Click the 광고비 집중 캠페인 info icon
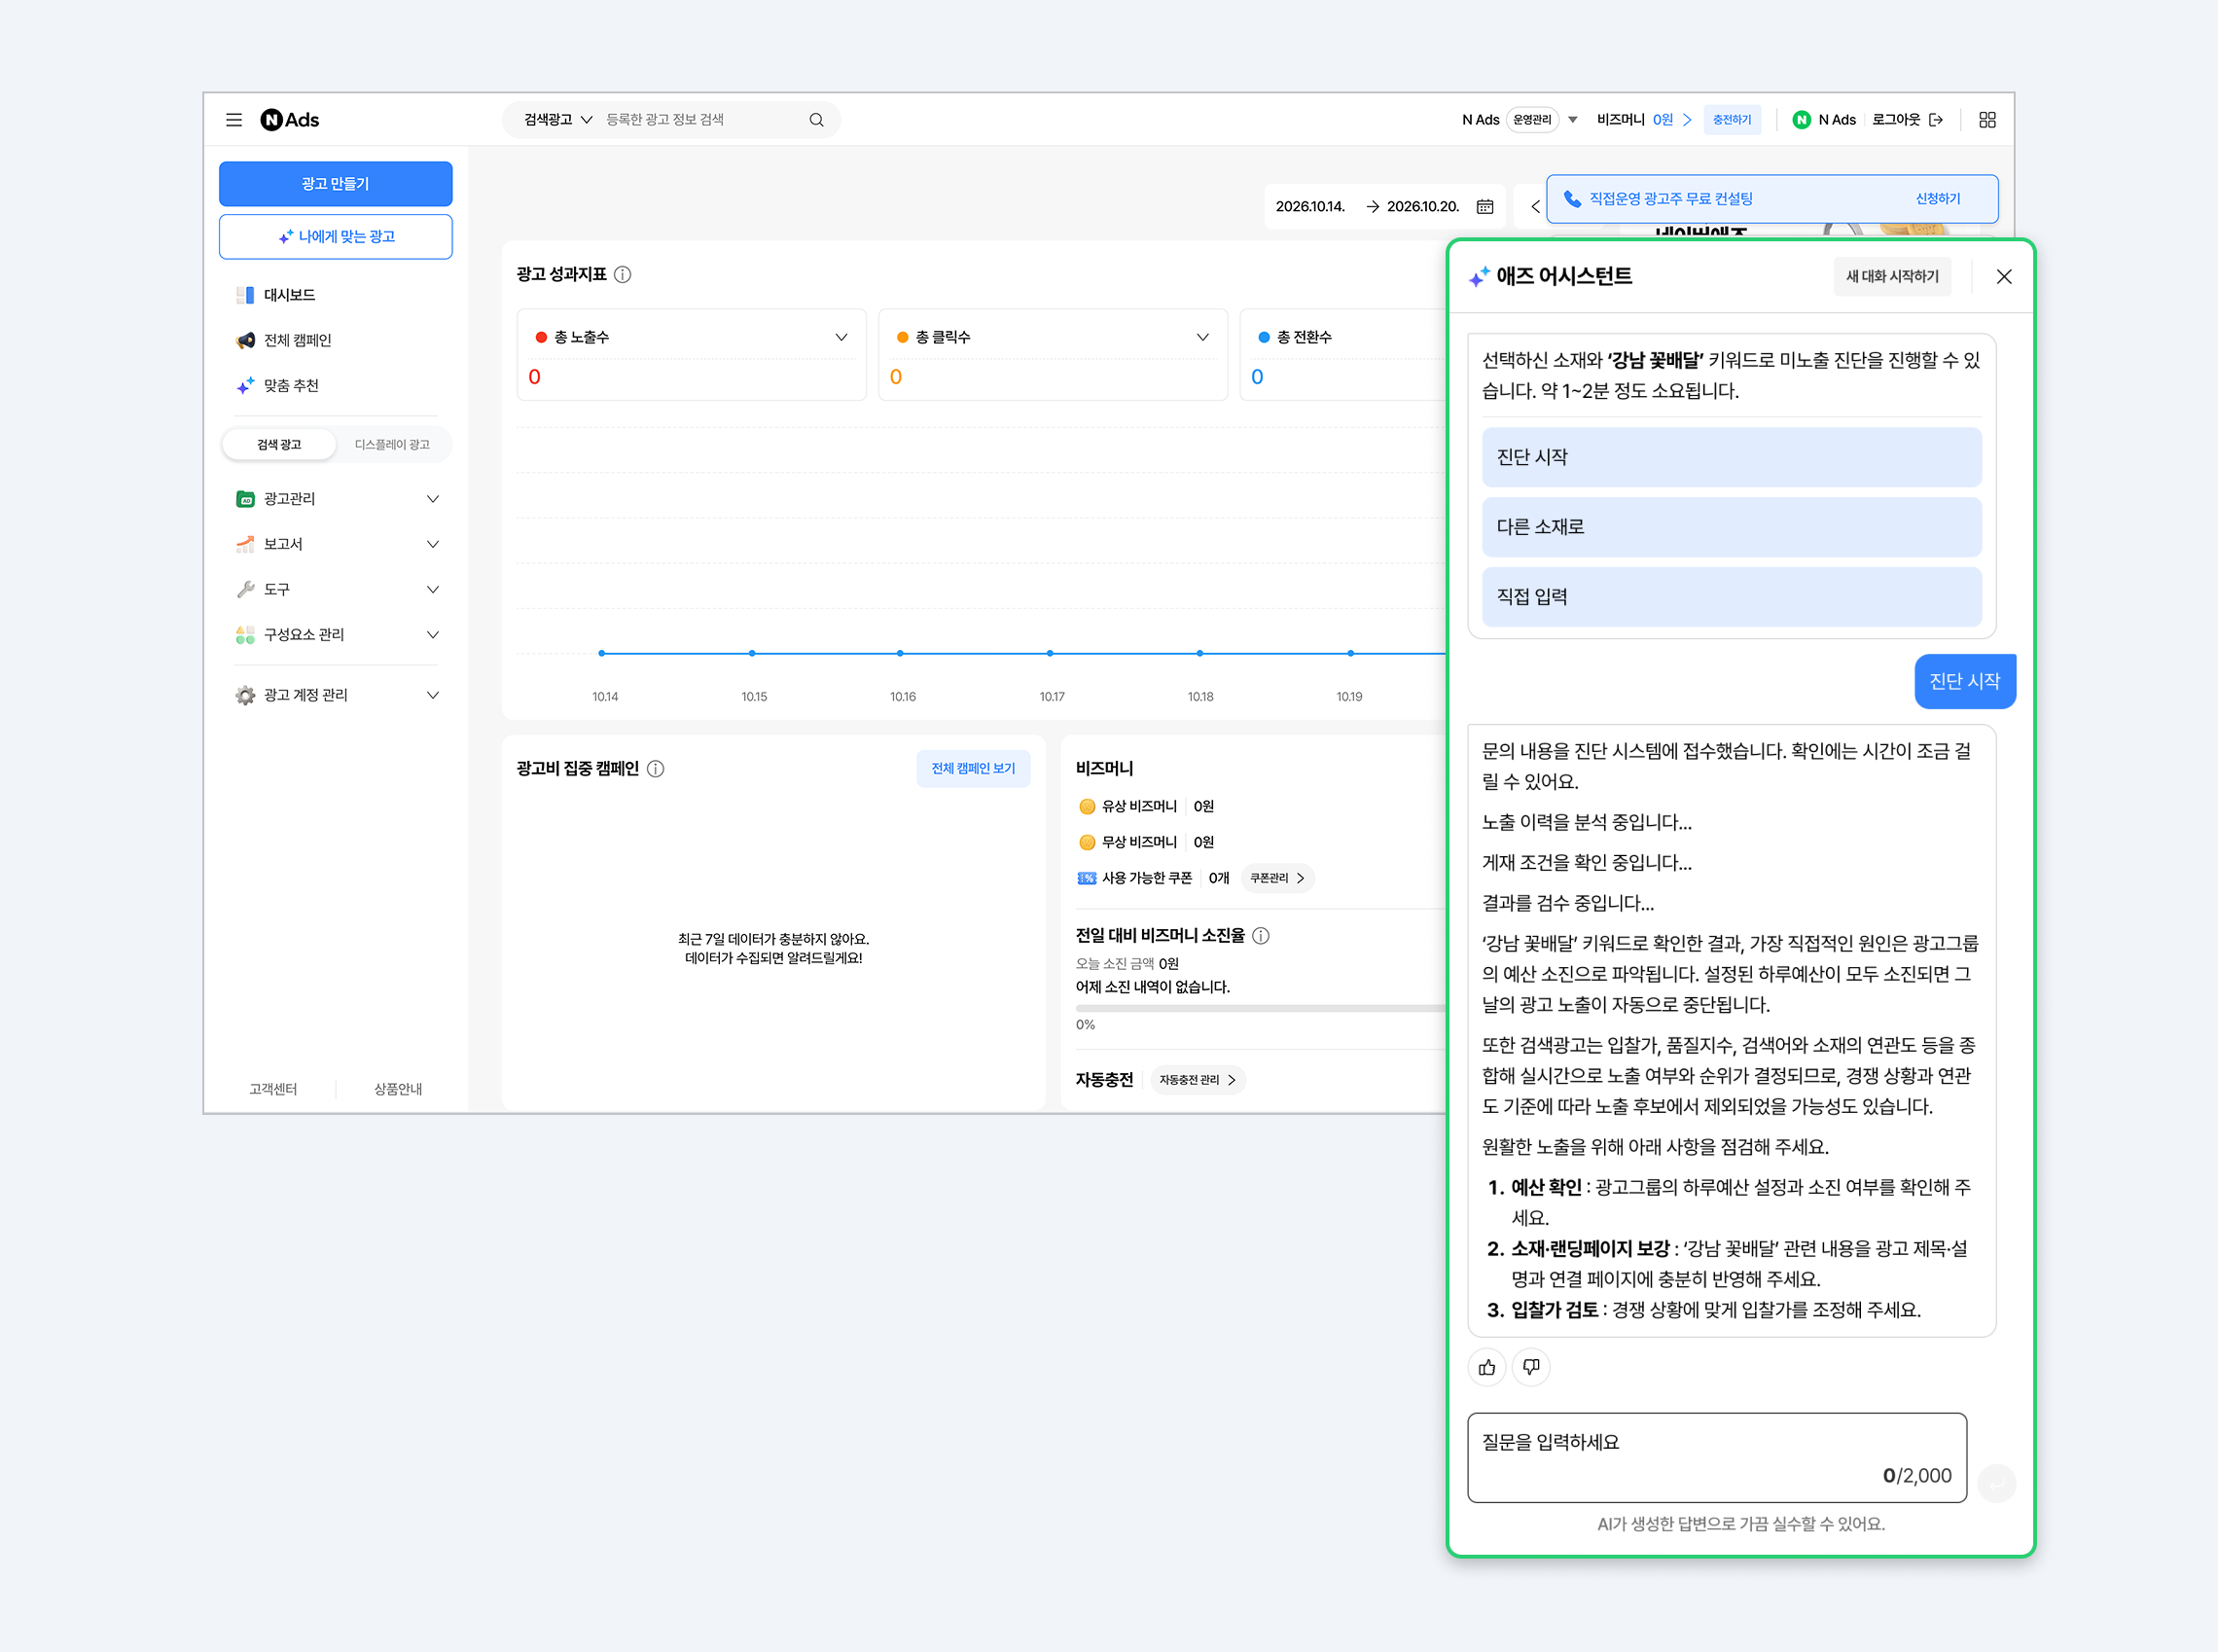Screen dimensions: 2218x1652 656,768
